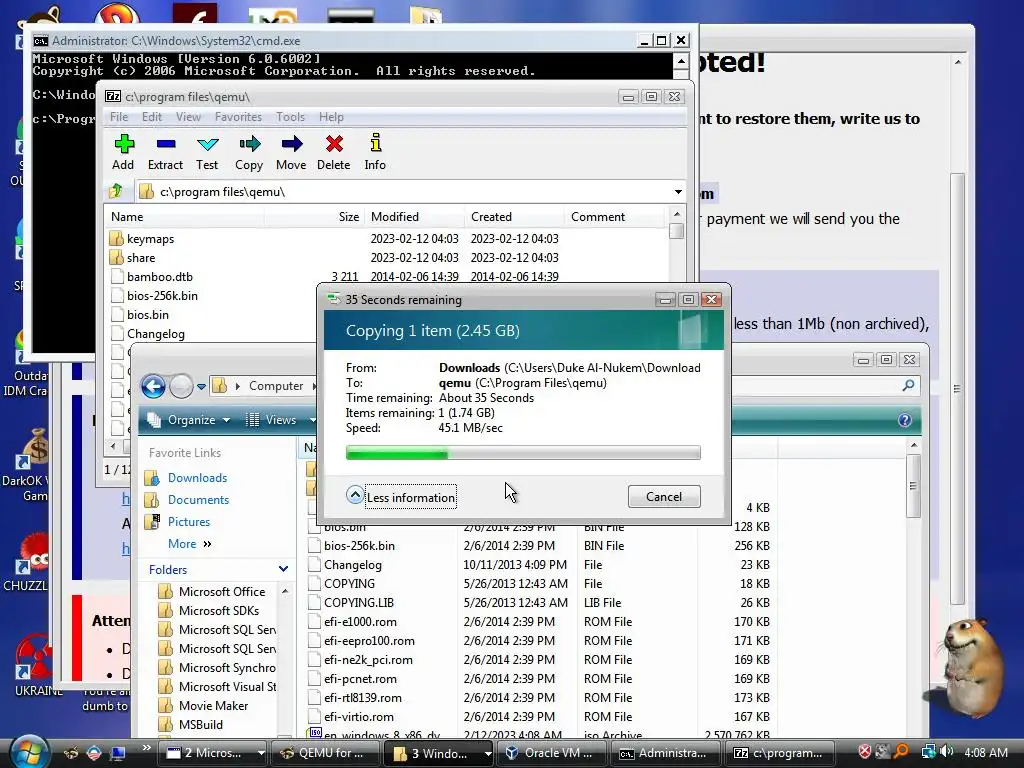1024x768 pixels.
Task: Click the 4:08 AM taskbar clock
Action: click(x=985, y=752)
